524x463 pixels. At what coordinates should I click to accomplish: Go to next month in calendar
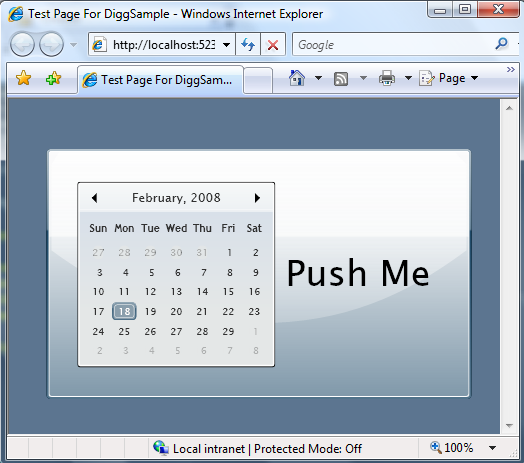(257, 198)
